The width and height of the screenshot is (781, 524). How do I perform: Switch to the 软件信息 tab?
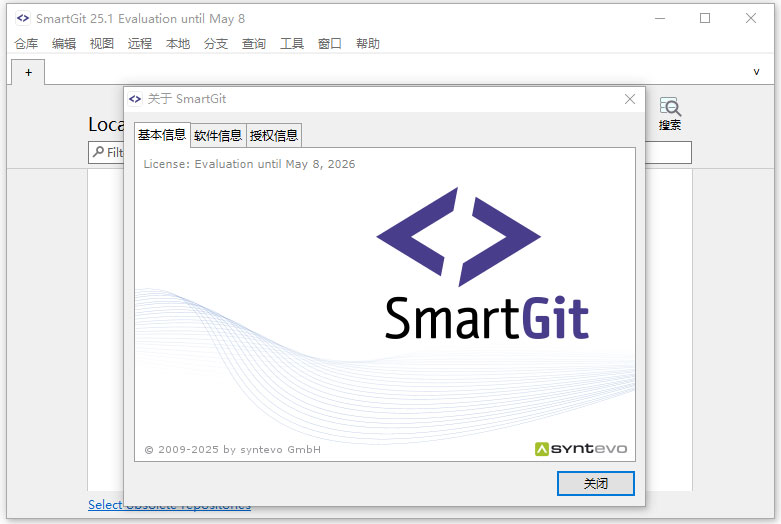point(218,135)
